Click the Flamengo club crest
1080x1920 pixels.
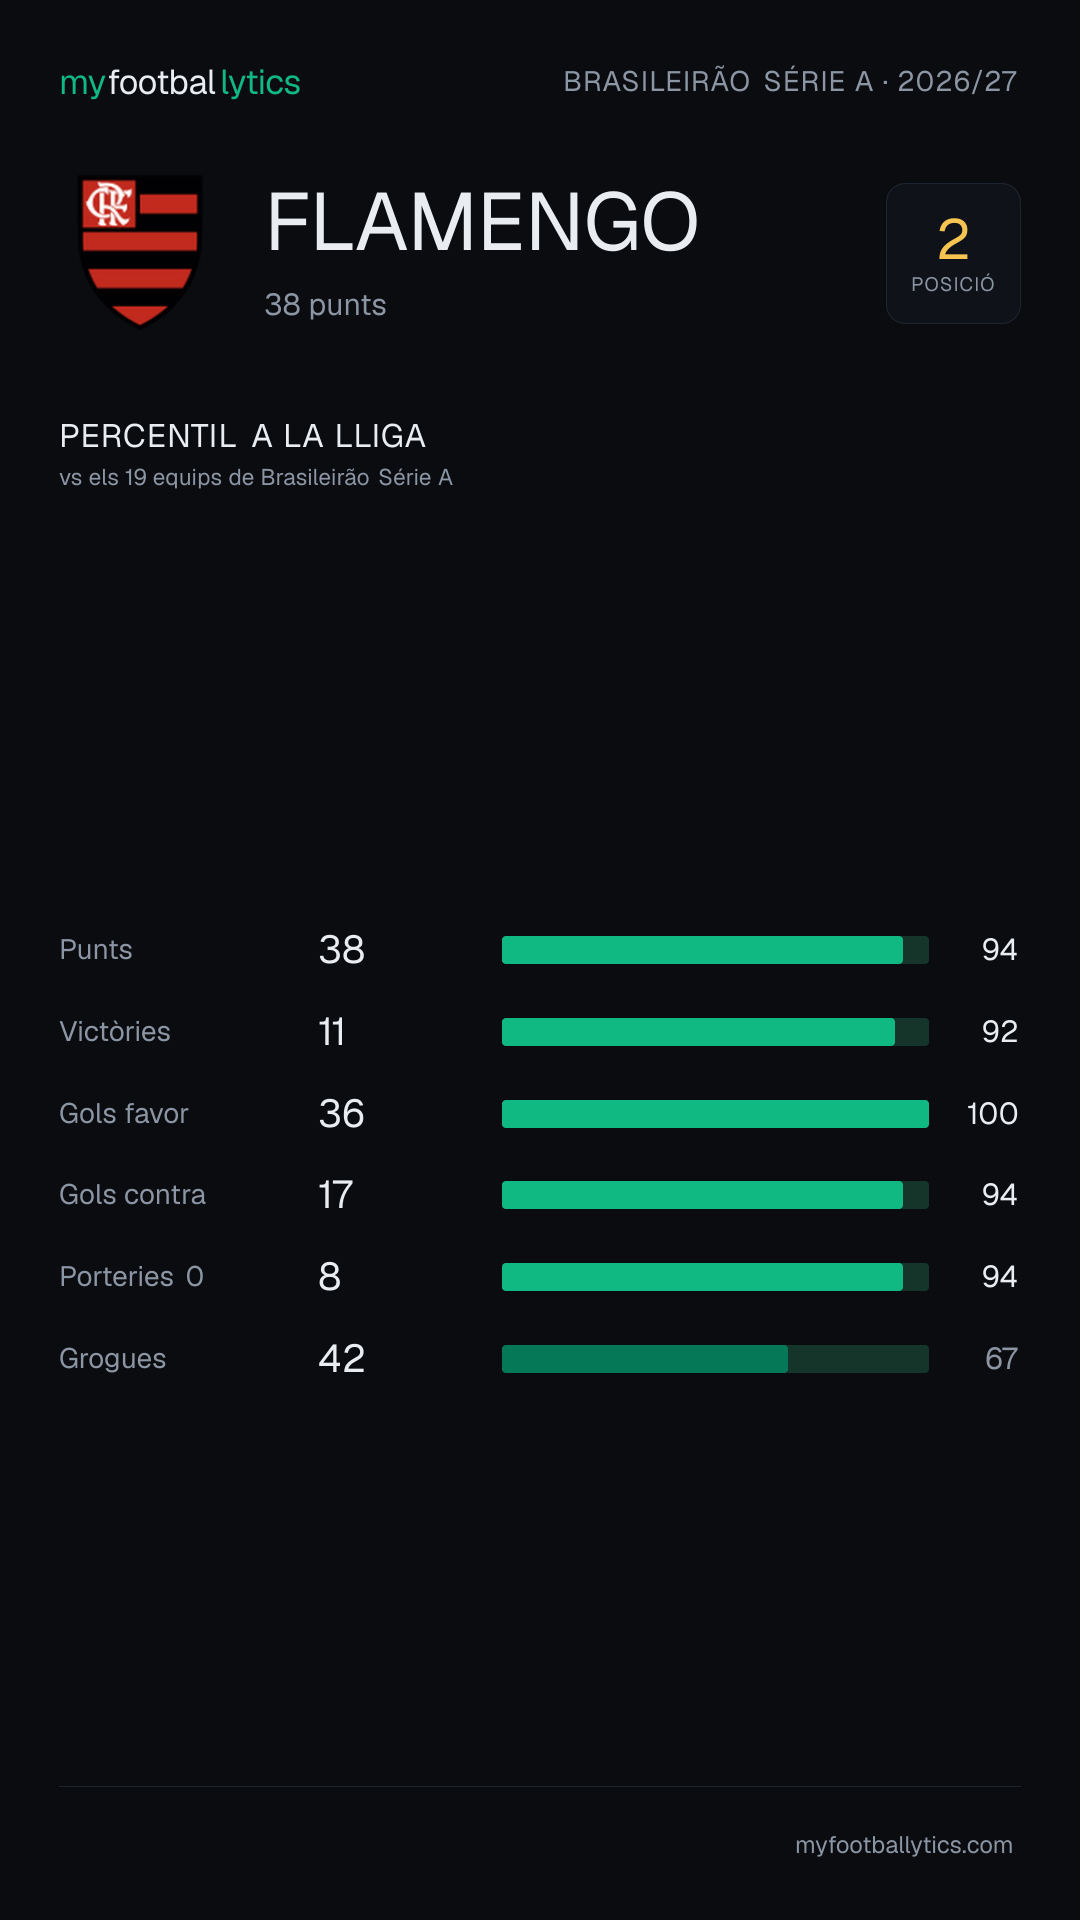pos(140,252)
